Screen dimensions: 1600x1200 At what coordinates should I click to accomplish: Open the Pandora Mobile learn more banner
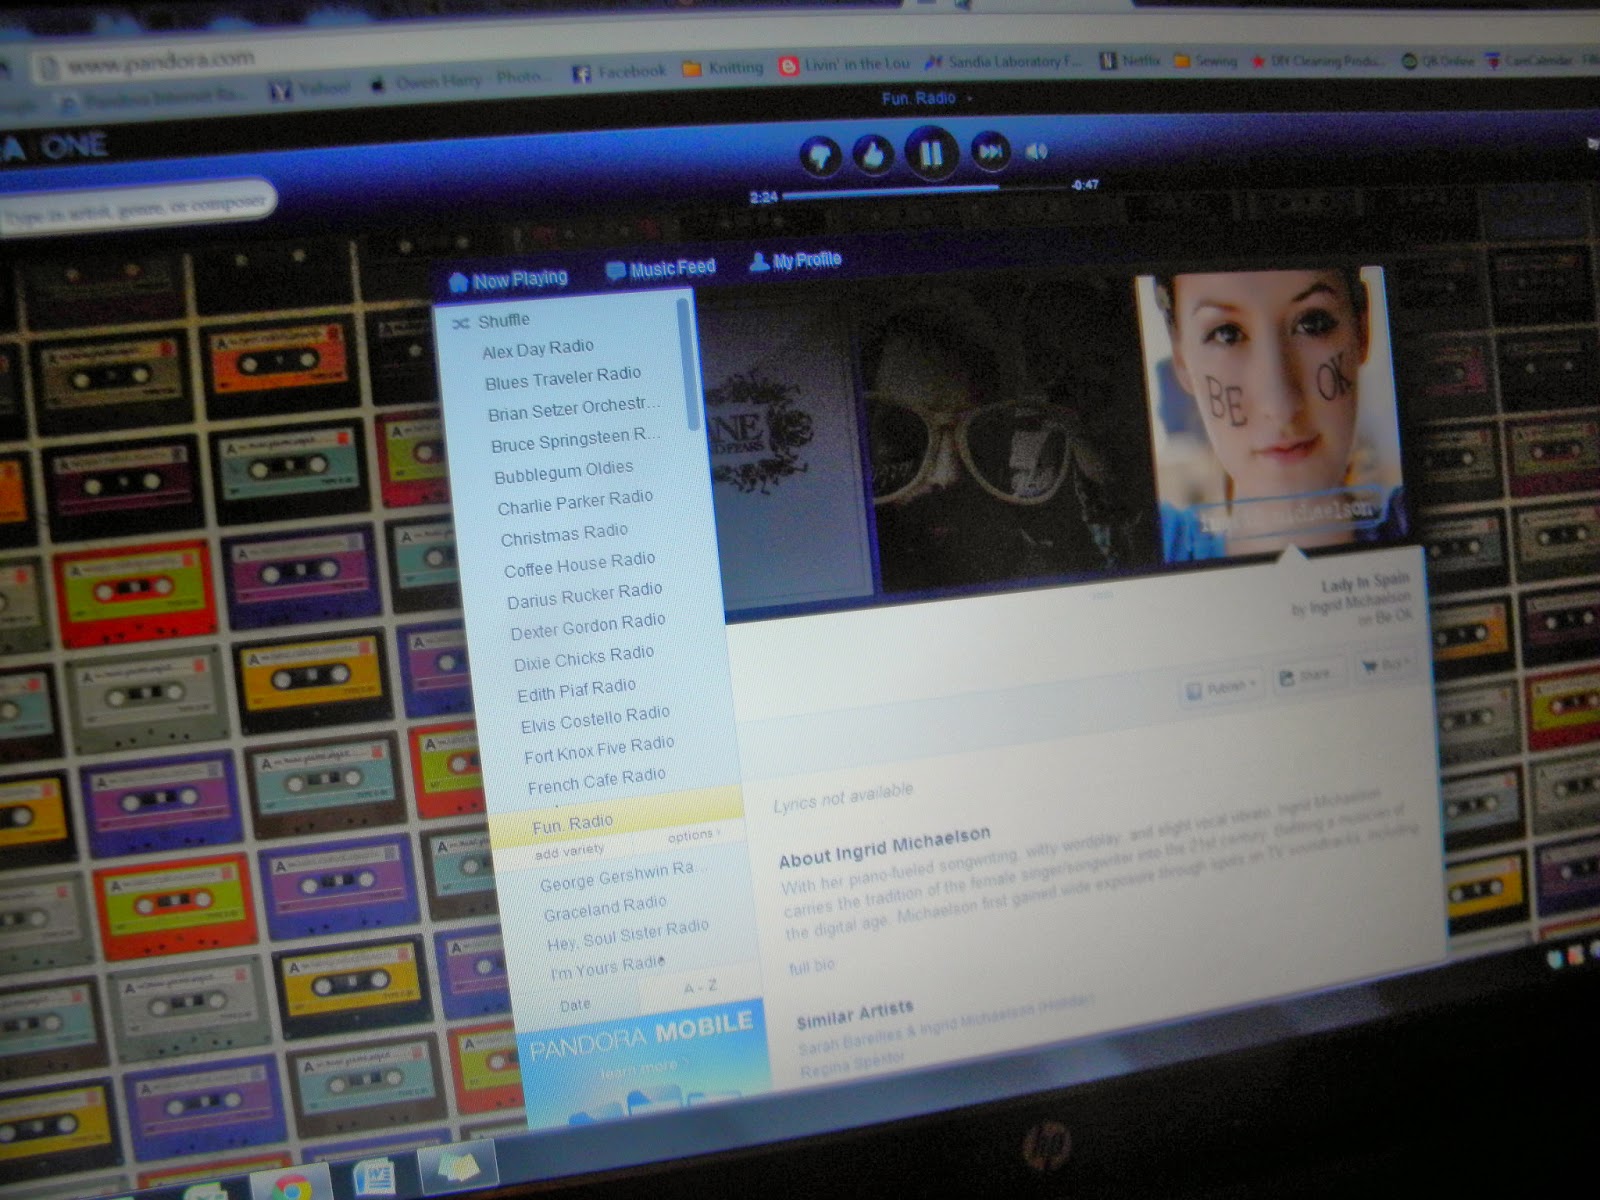click(x=644, y=1063)
